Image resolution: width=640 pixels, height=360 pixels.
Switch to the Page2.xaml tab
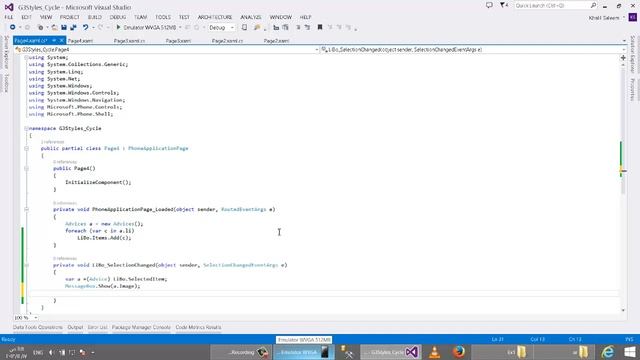pos(276,41)
